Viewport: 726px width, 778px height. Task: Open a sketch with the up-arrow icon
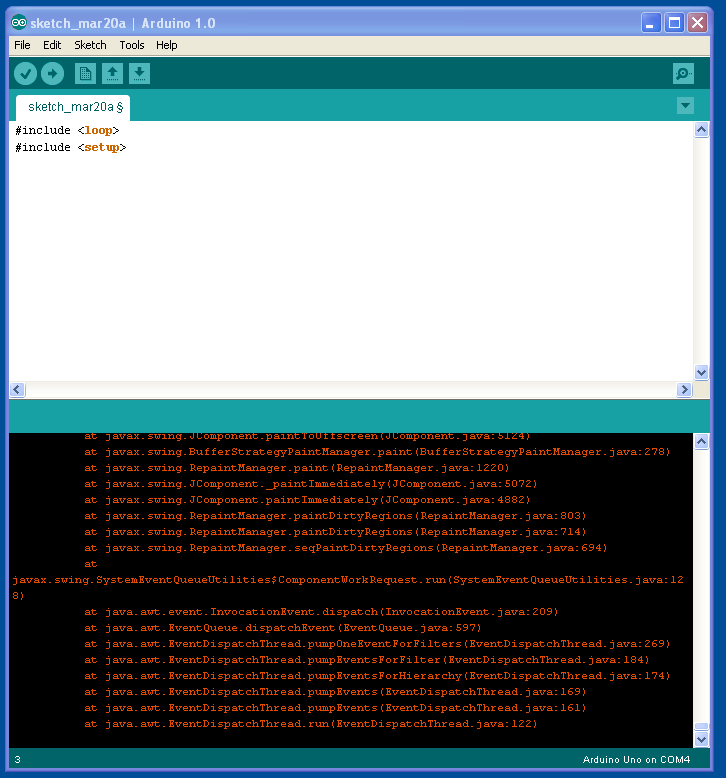coord(112,73)
